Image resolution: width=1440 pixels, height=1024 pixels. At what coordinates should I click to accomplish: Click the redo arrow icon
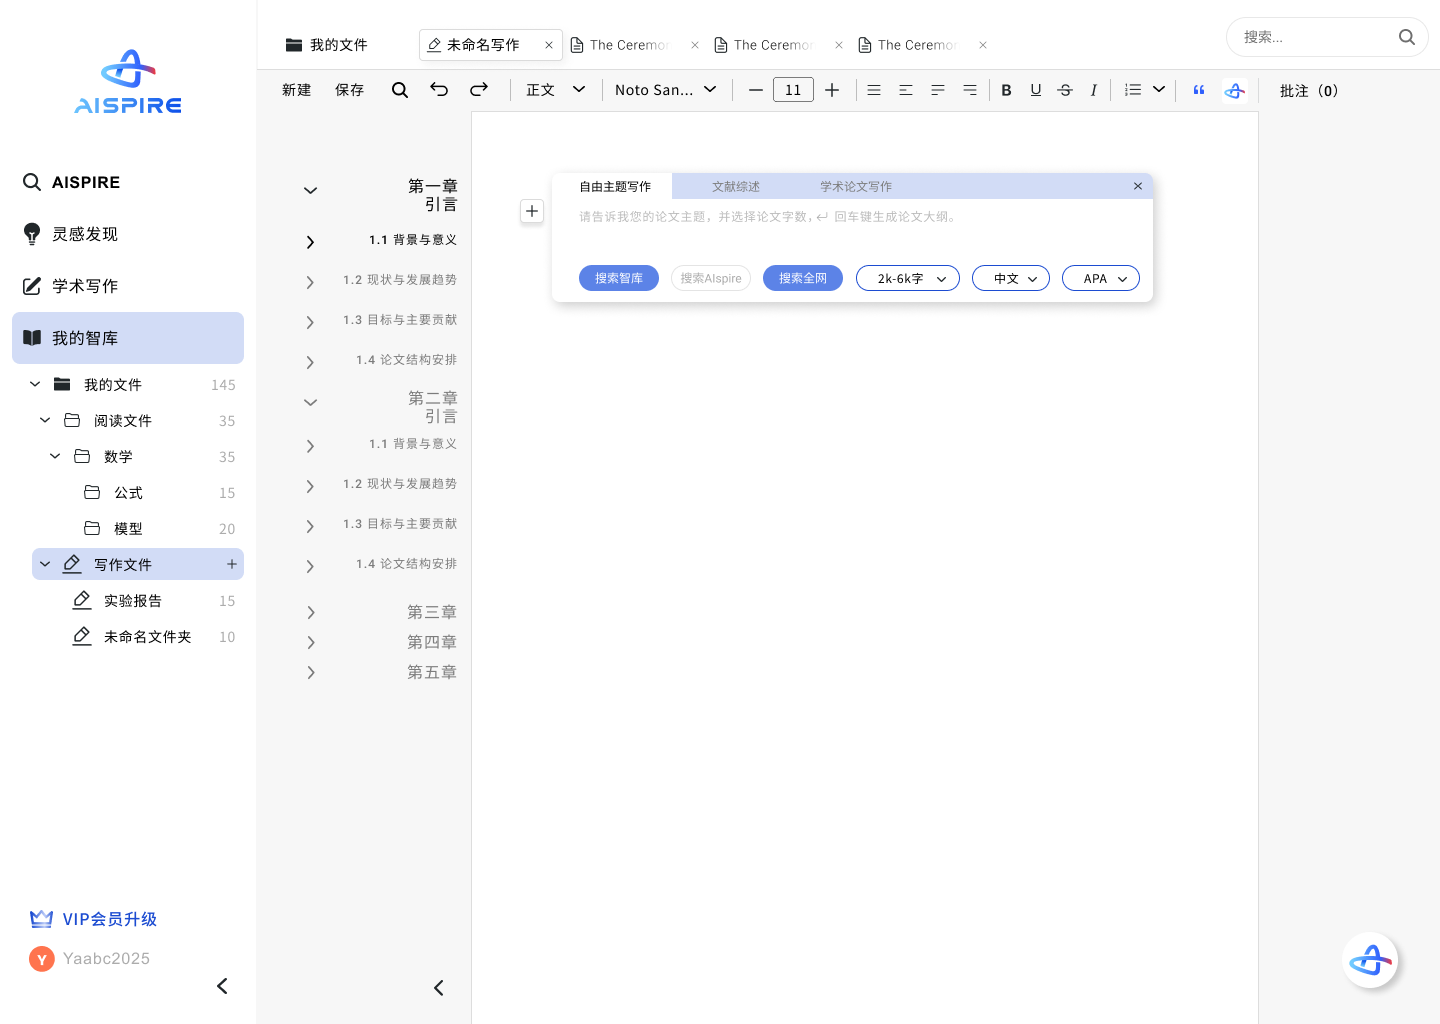479,90
